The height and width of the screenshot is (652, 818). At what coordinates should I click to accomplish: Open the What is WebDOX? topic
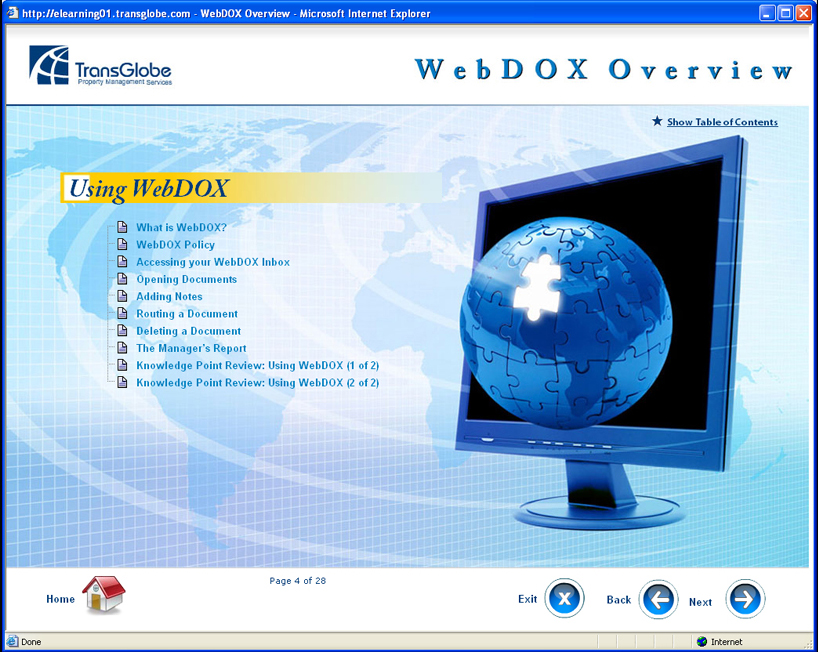(182, 227)
